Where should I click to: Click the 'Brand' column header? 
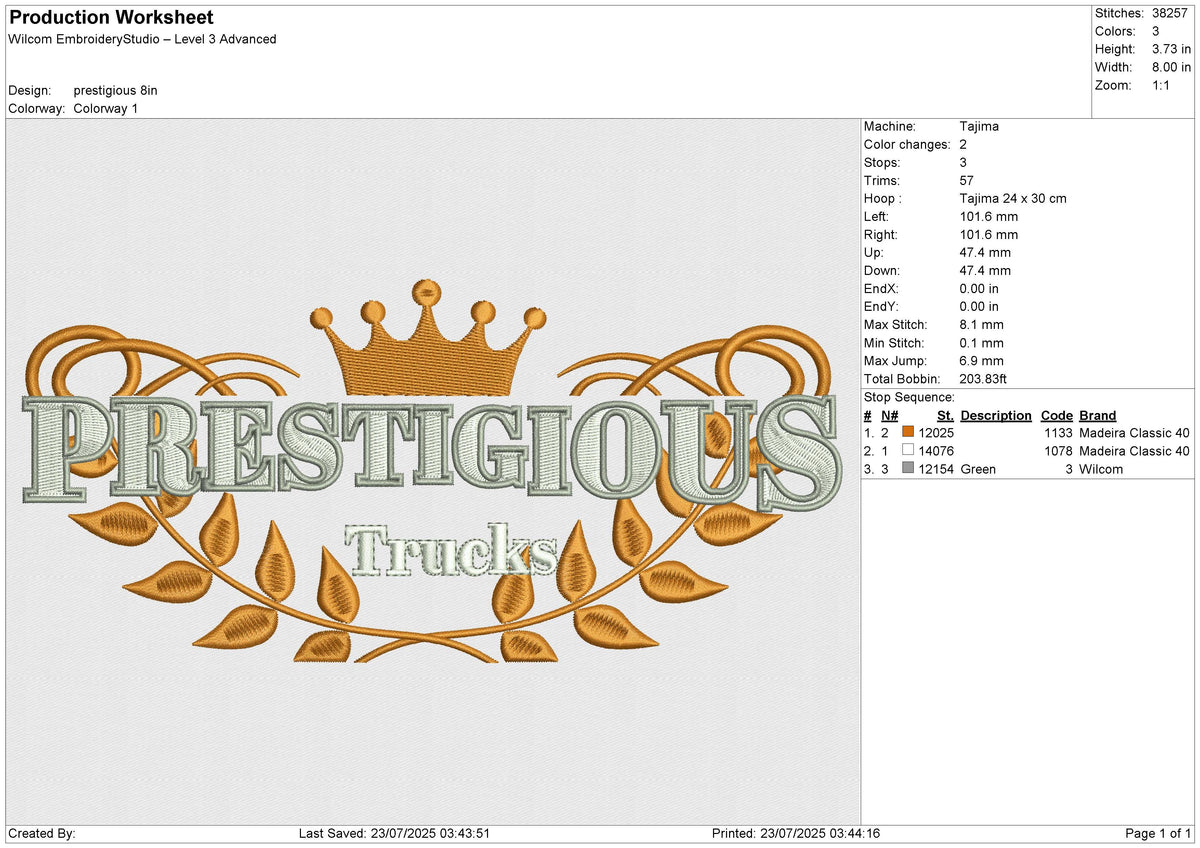pos(1098,415)
